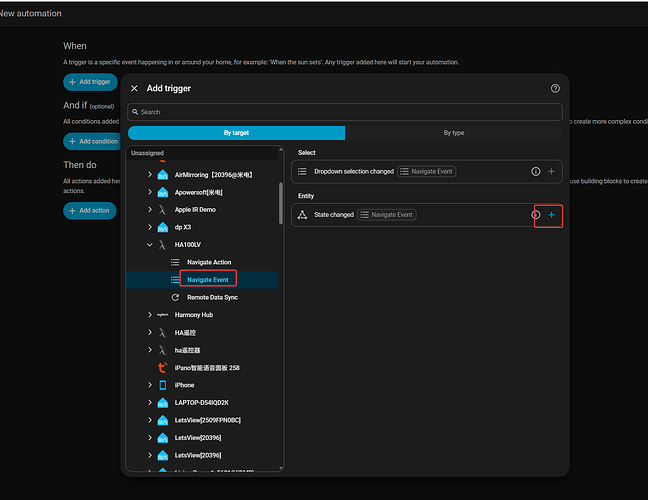Expand the ha遥控器 device entry

[150, 350]
